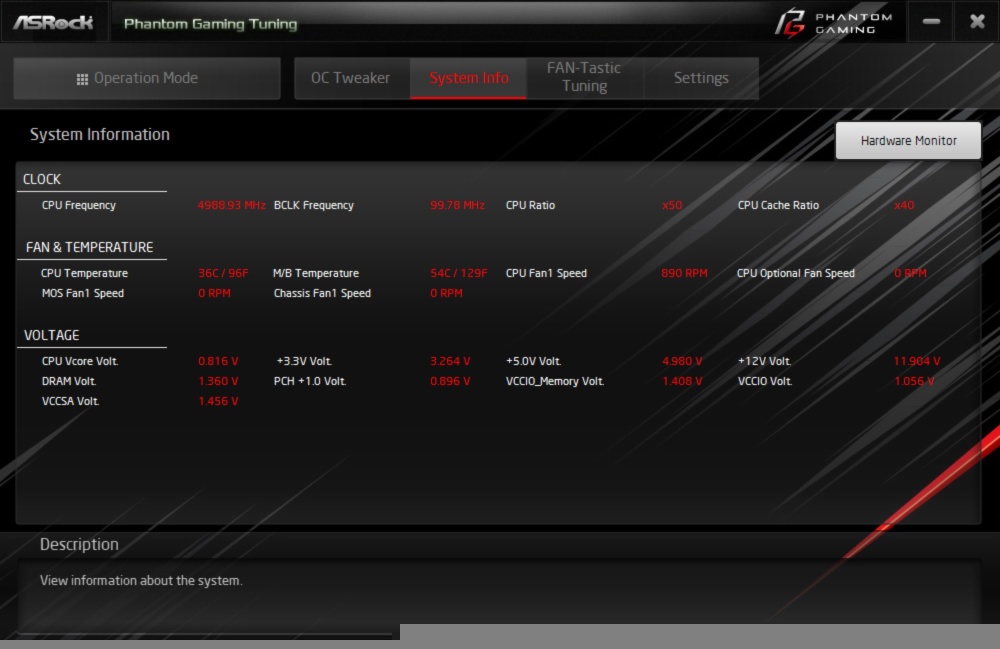Open the Hardware Monitor
The width and height of the screenshot is (1000, 649).
[908, 140]
